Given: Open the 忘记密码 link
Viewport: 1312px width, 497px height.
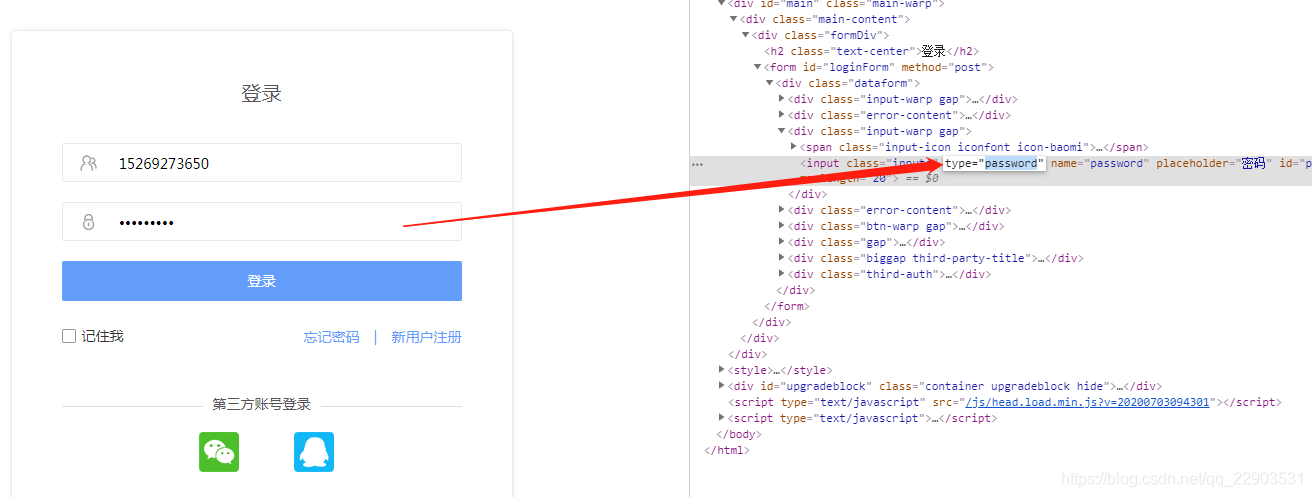Looking at the screenshot, I should coord(331,337).
